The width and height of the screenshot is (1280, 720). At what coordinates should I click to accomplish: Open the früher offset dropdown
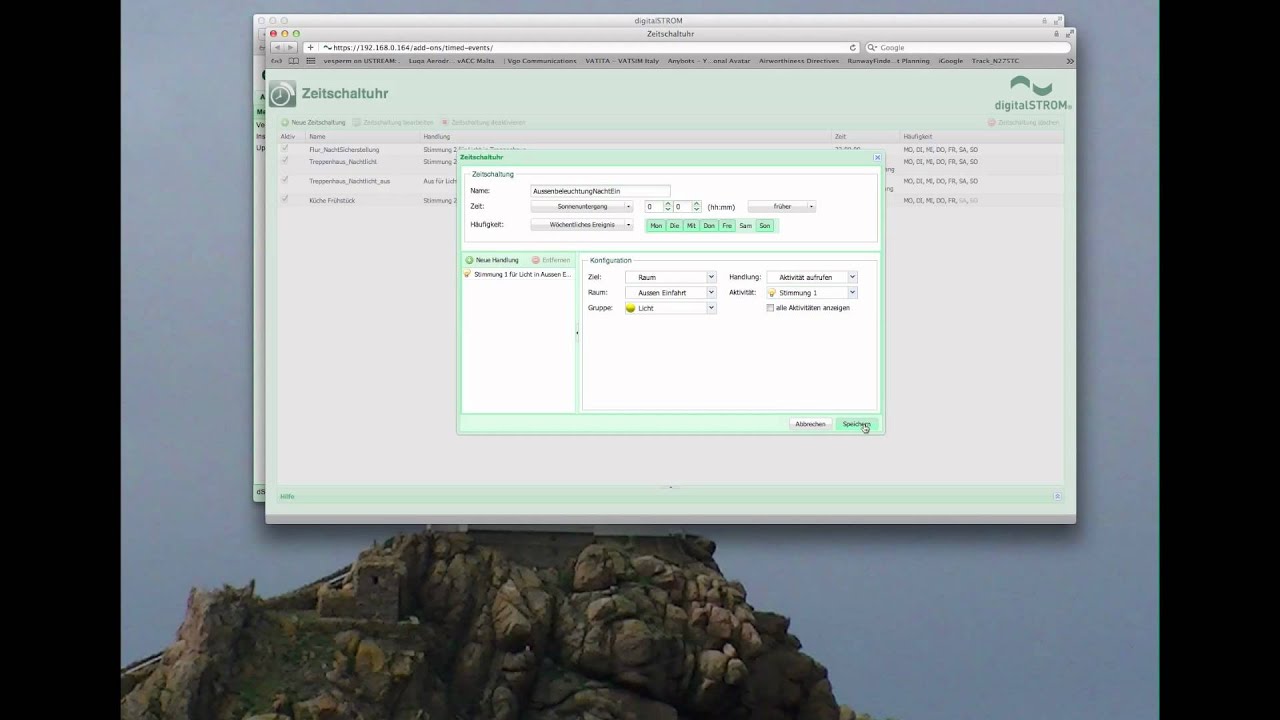point(781,206)
